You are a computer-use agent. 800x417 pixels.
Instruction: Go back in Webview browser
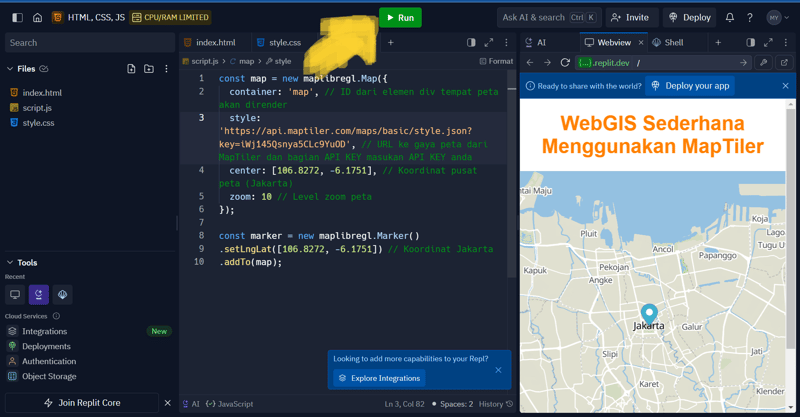click(530, 63)
